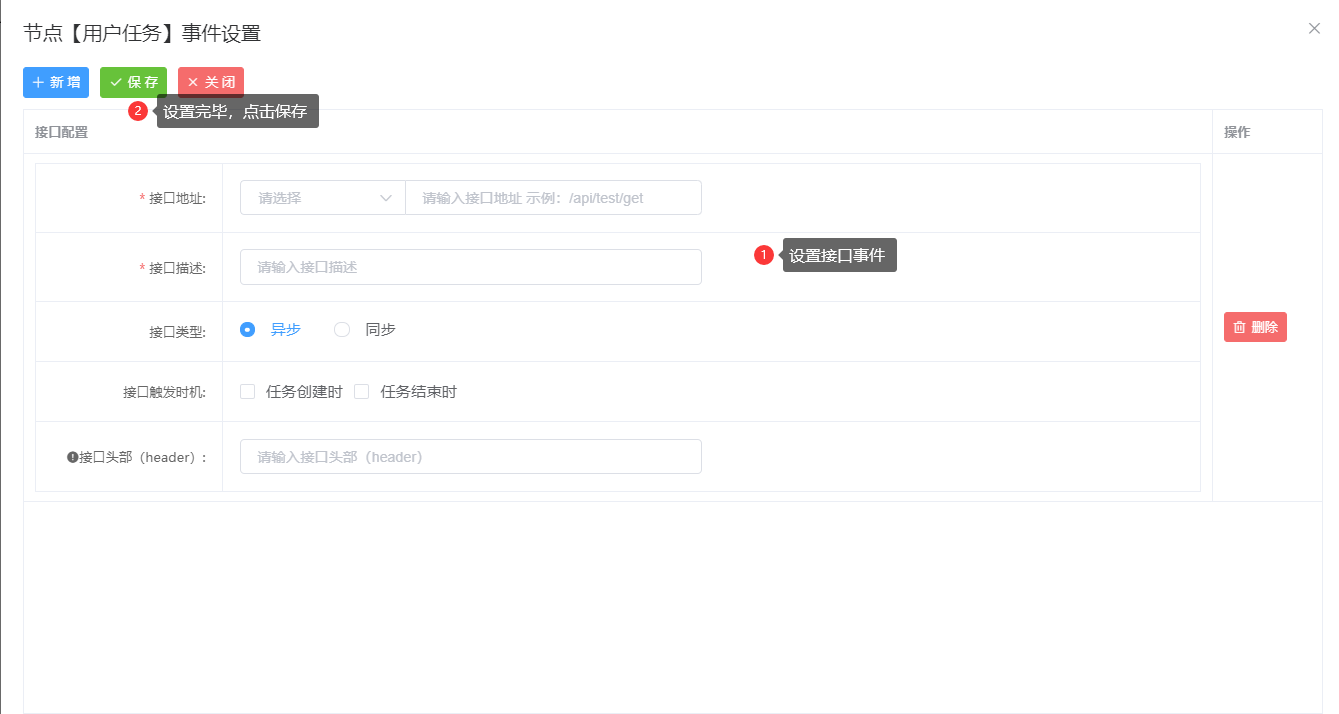Click the red 关闭 close button
1339x714 pixels.
pos(211,82)
